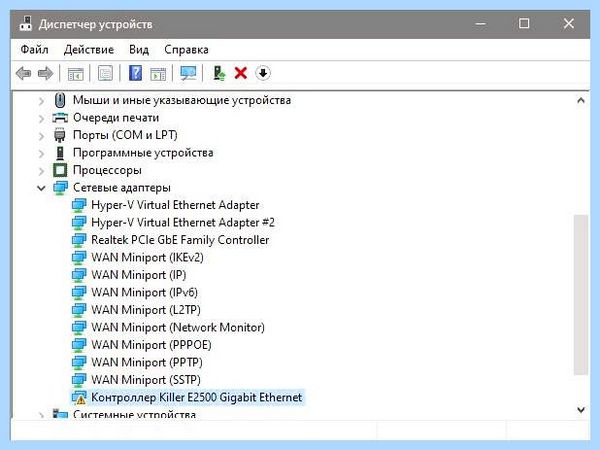Select WAN Miniport (IP)
The width and height of the screenshot is (600, 450).
pos(139,275)
